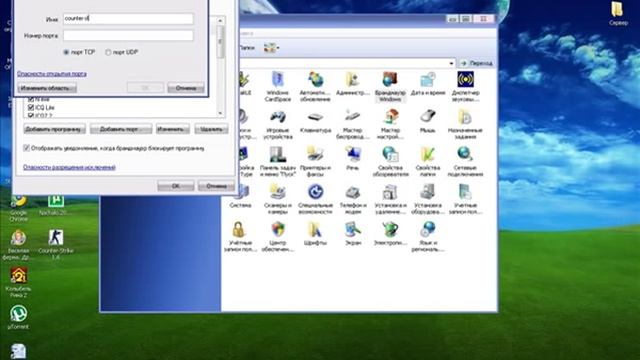This screenshot has height=360, width=640.
Task: Open the Клавиатура icon
Action: (x=315, y=122)
